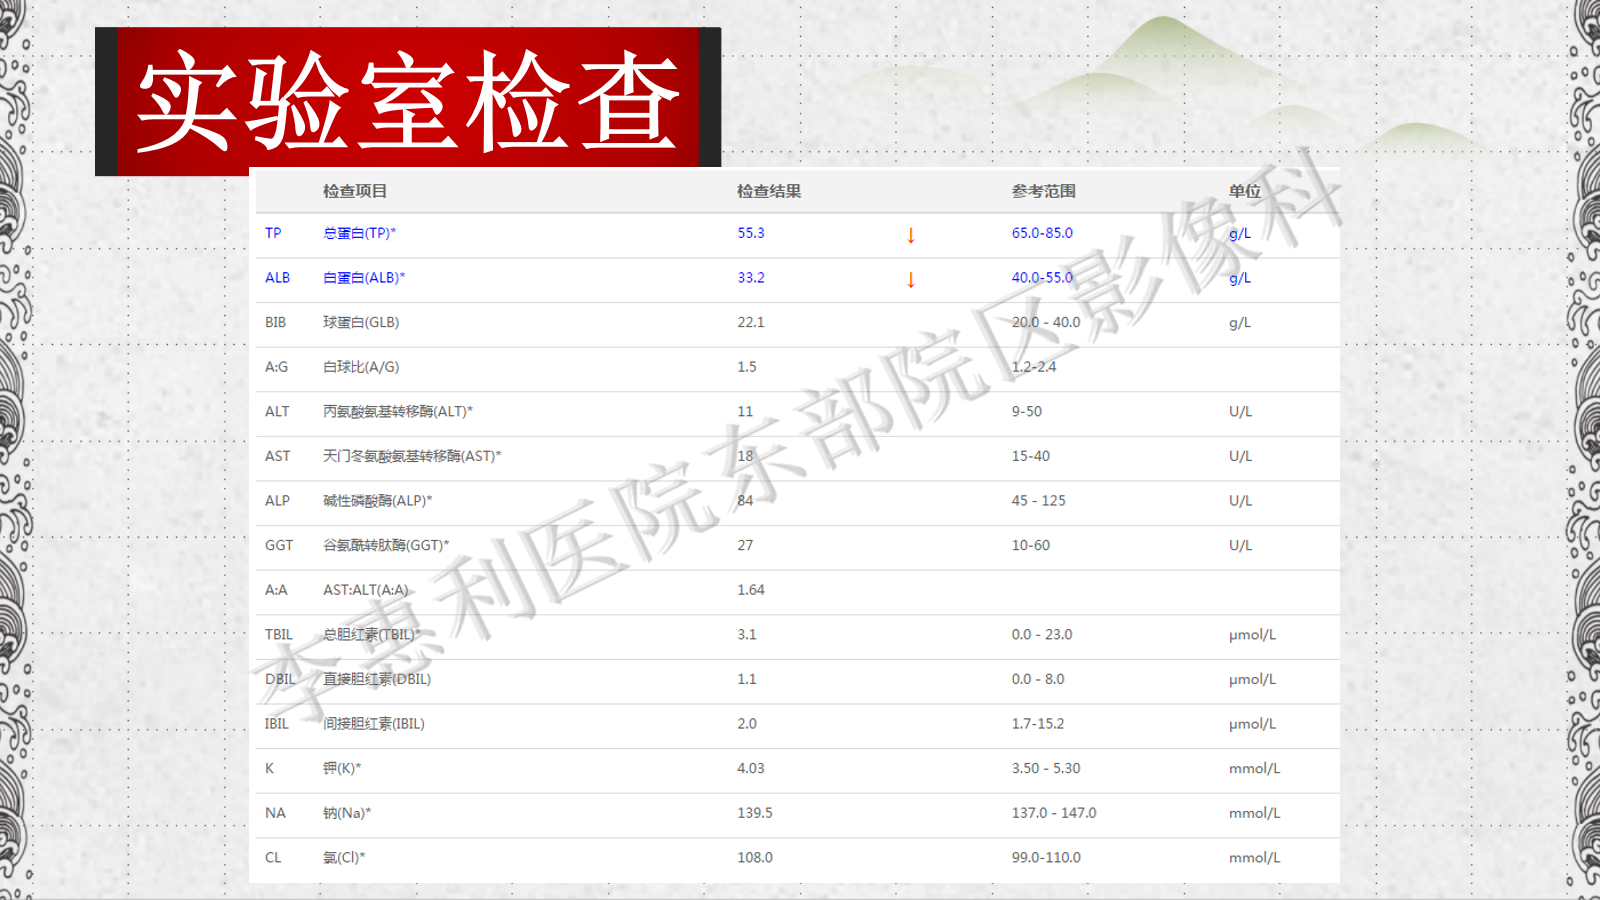Image resolution: width=1600 pixels, height=900 pixels.
Task: Click the IBIL row code label
Action: pos(276,724)
